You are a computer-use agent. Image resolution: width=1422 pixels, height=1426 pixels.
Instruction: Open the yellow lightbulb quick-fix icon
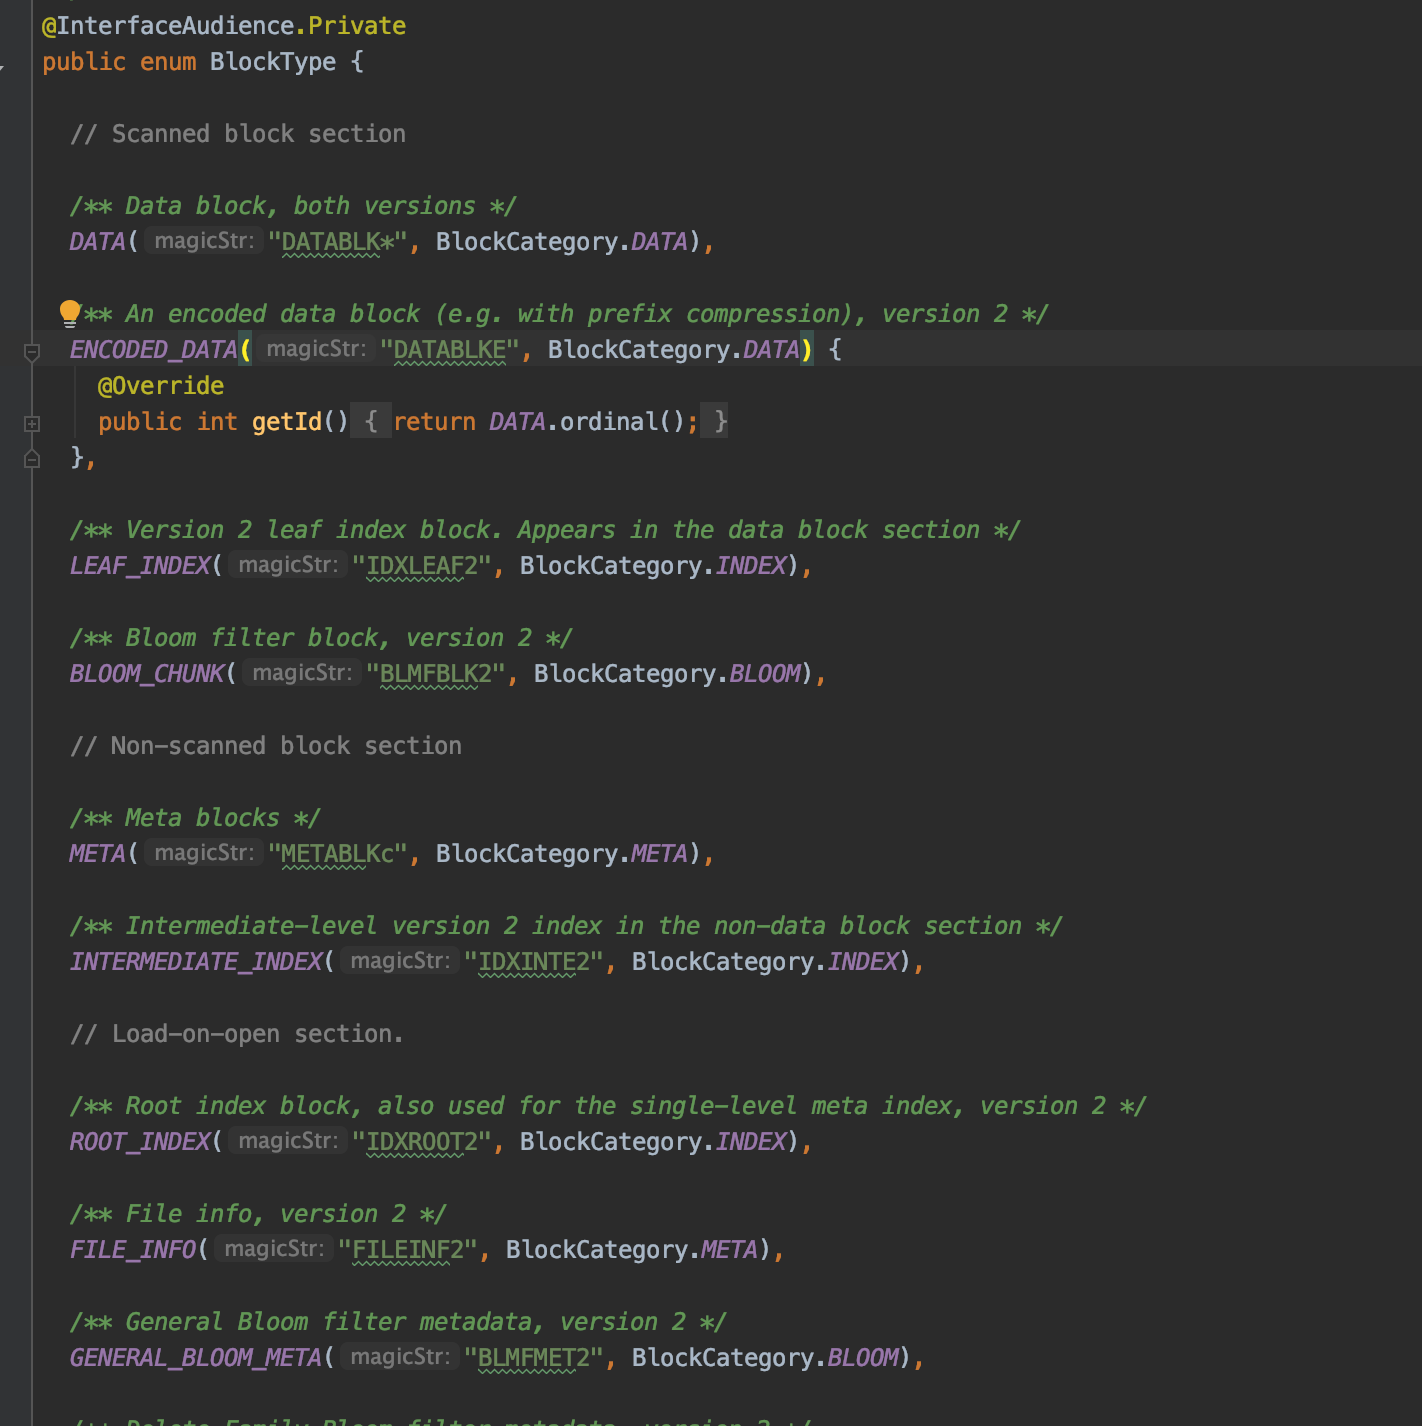coord(69,313)
